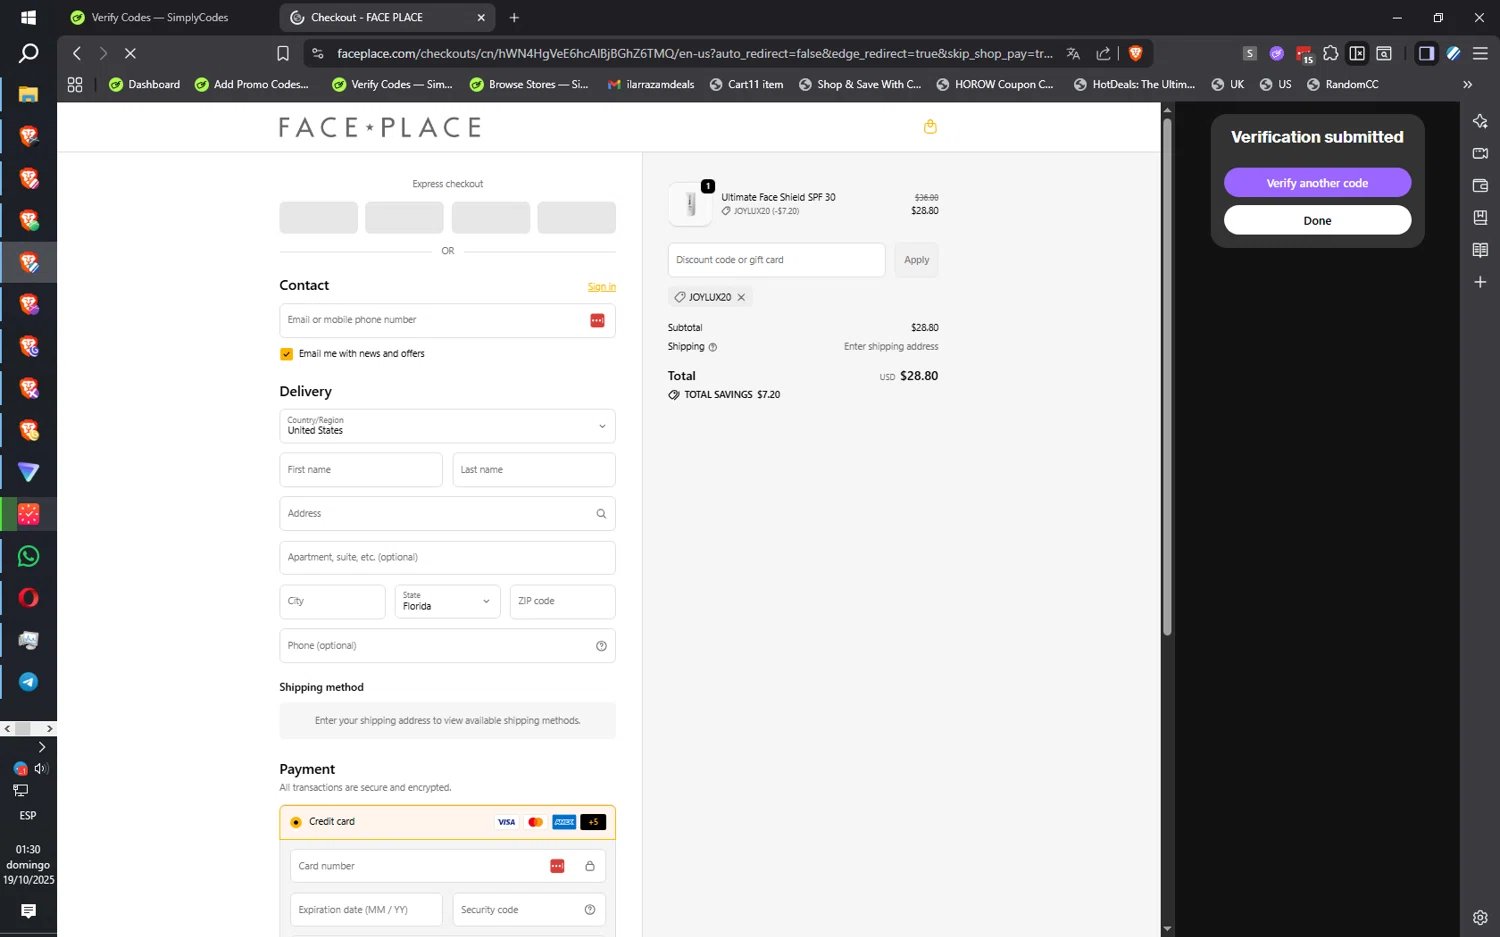The width and height of the screenshot is (1500, 937).
Task: Switch to Verify Codes — SimplyCodes tab
Action: [x=160, y=17]
